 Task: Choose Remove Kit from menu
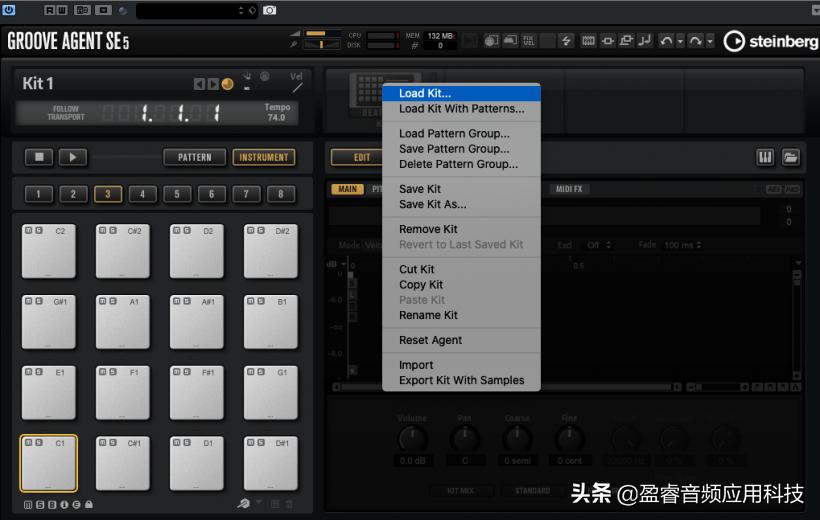461,229
